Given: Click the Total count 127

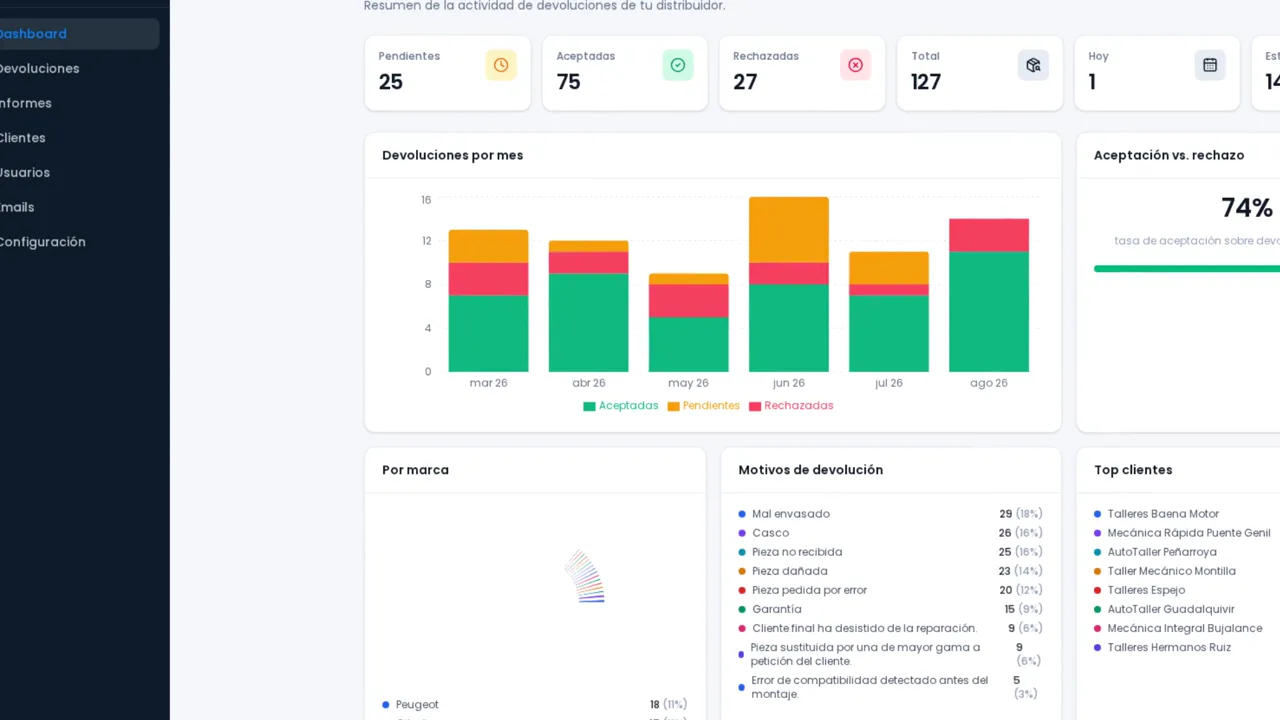Looking at the screenshot, I should click(926, 82).
